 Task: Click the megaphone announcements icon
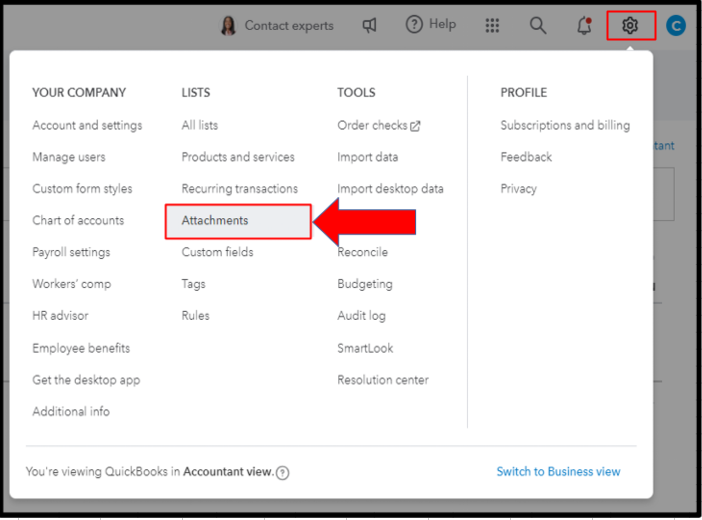(370, 25)
